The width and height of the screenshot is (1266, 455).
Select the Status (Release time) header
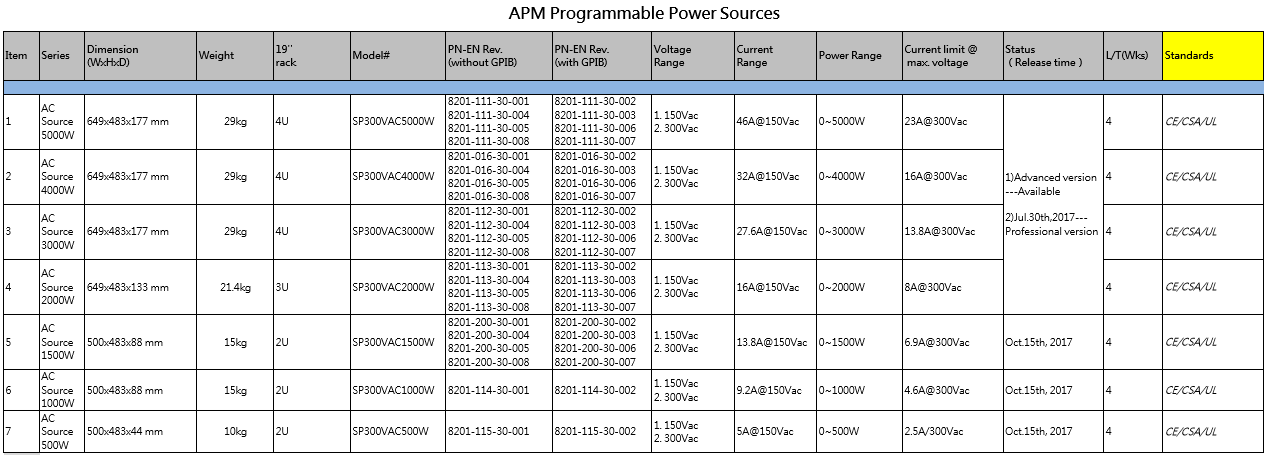(1053, 56)
